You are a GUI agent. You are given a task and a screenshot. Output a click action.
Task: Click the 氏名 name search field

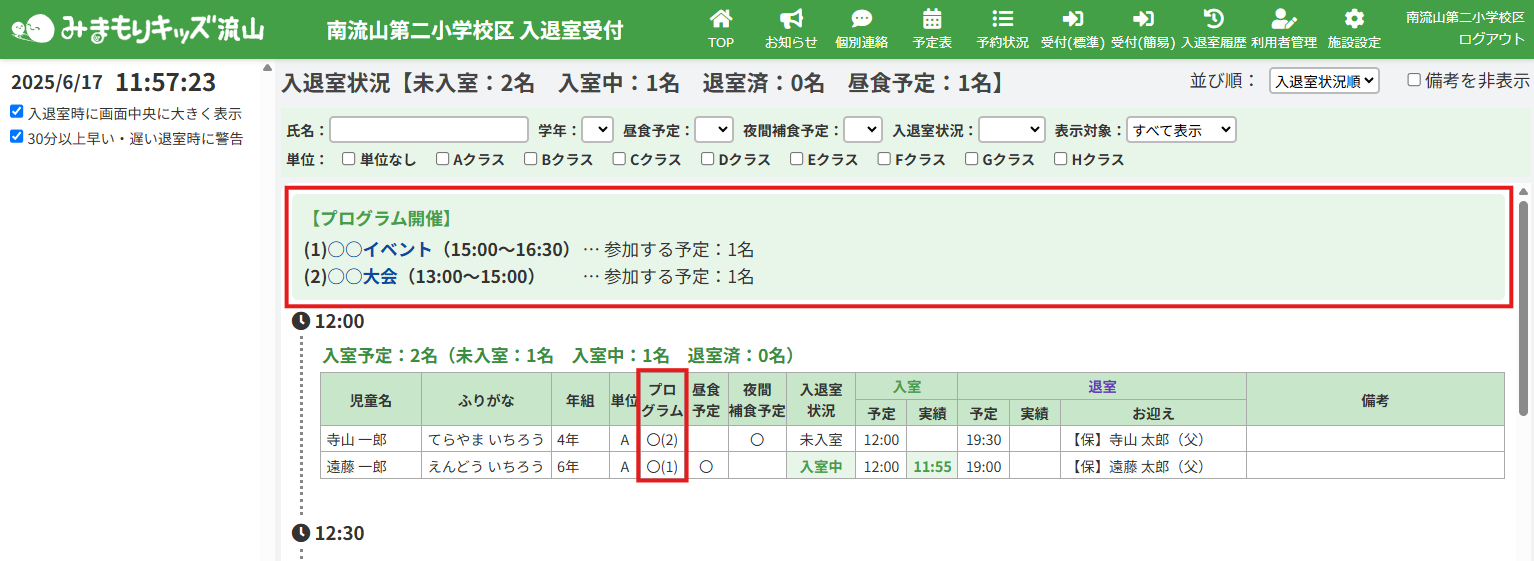click(429, 130)
